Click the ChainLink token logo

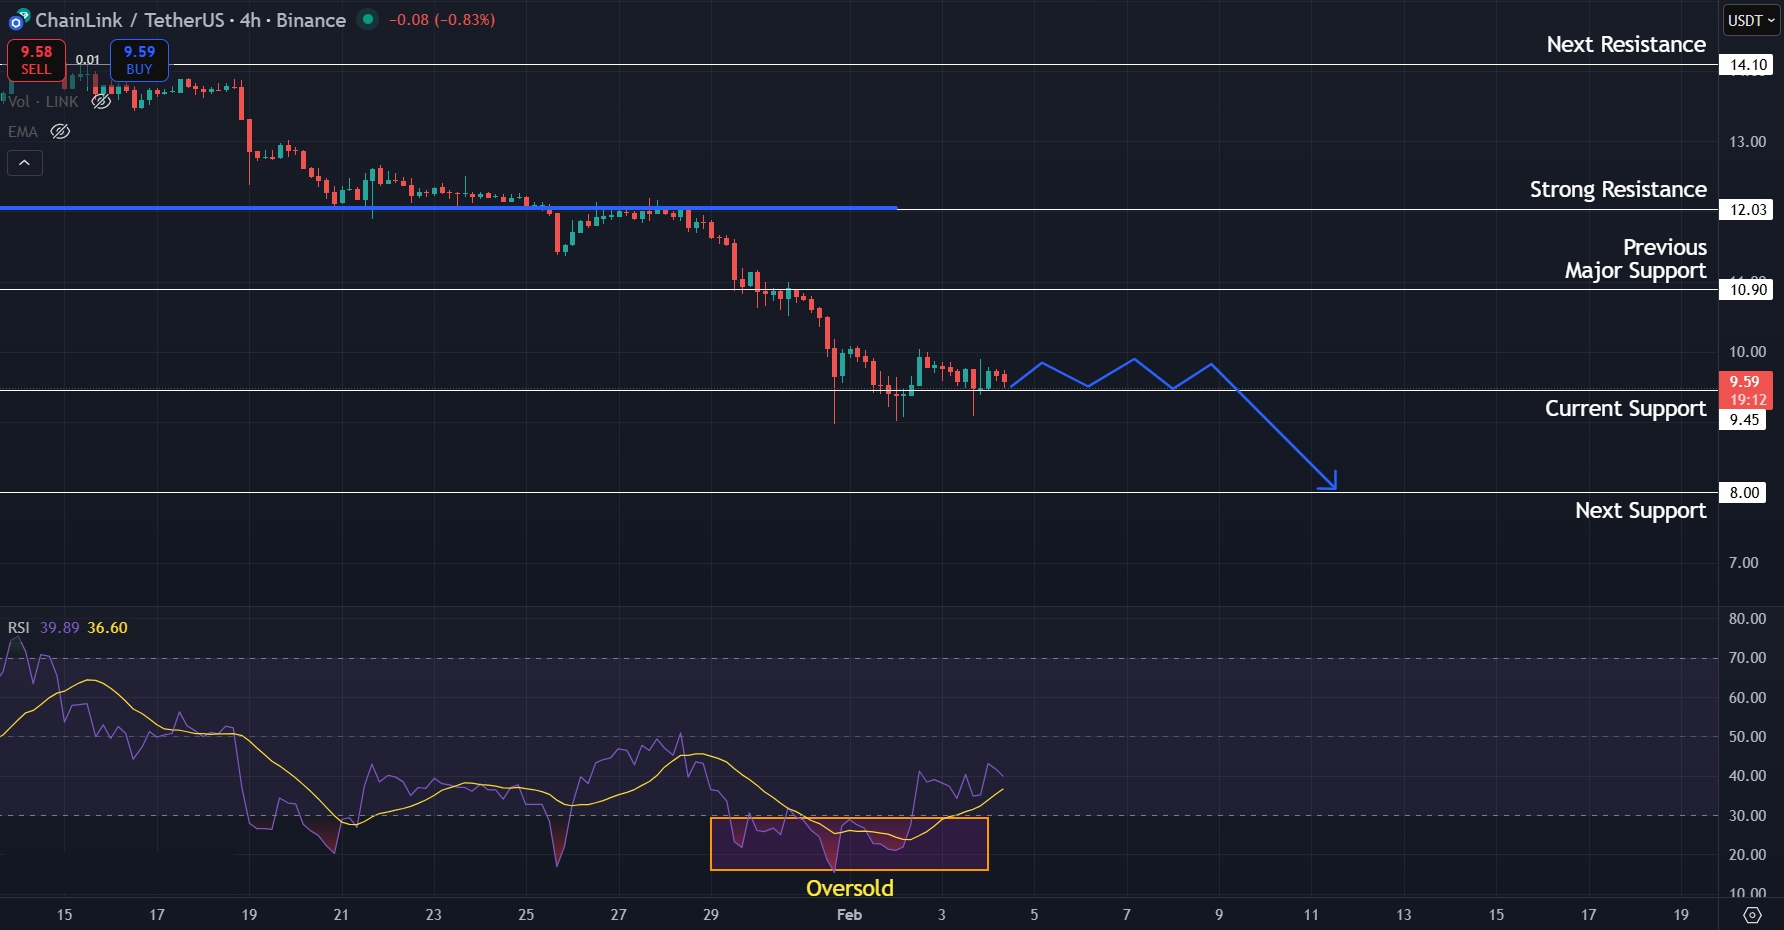pyautogui.click(x=17, y=19)
